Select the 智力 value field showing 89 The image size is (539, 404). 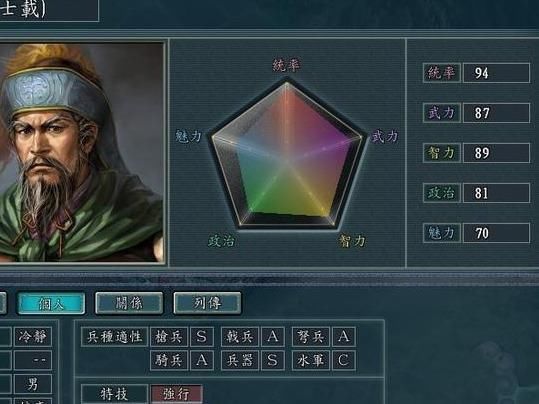pos(496,153)
